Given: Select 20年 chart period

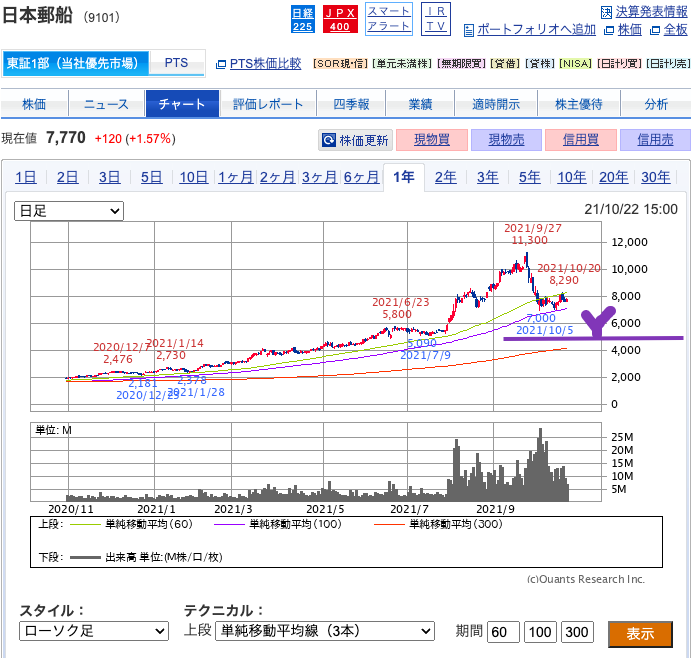Looking at the screenshot, I should click(x=613, y=177).
